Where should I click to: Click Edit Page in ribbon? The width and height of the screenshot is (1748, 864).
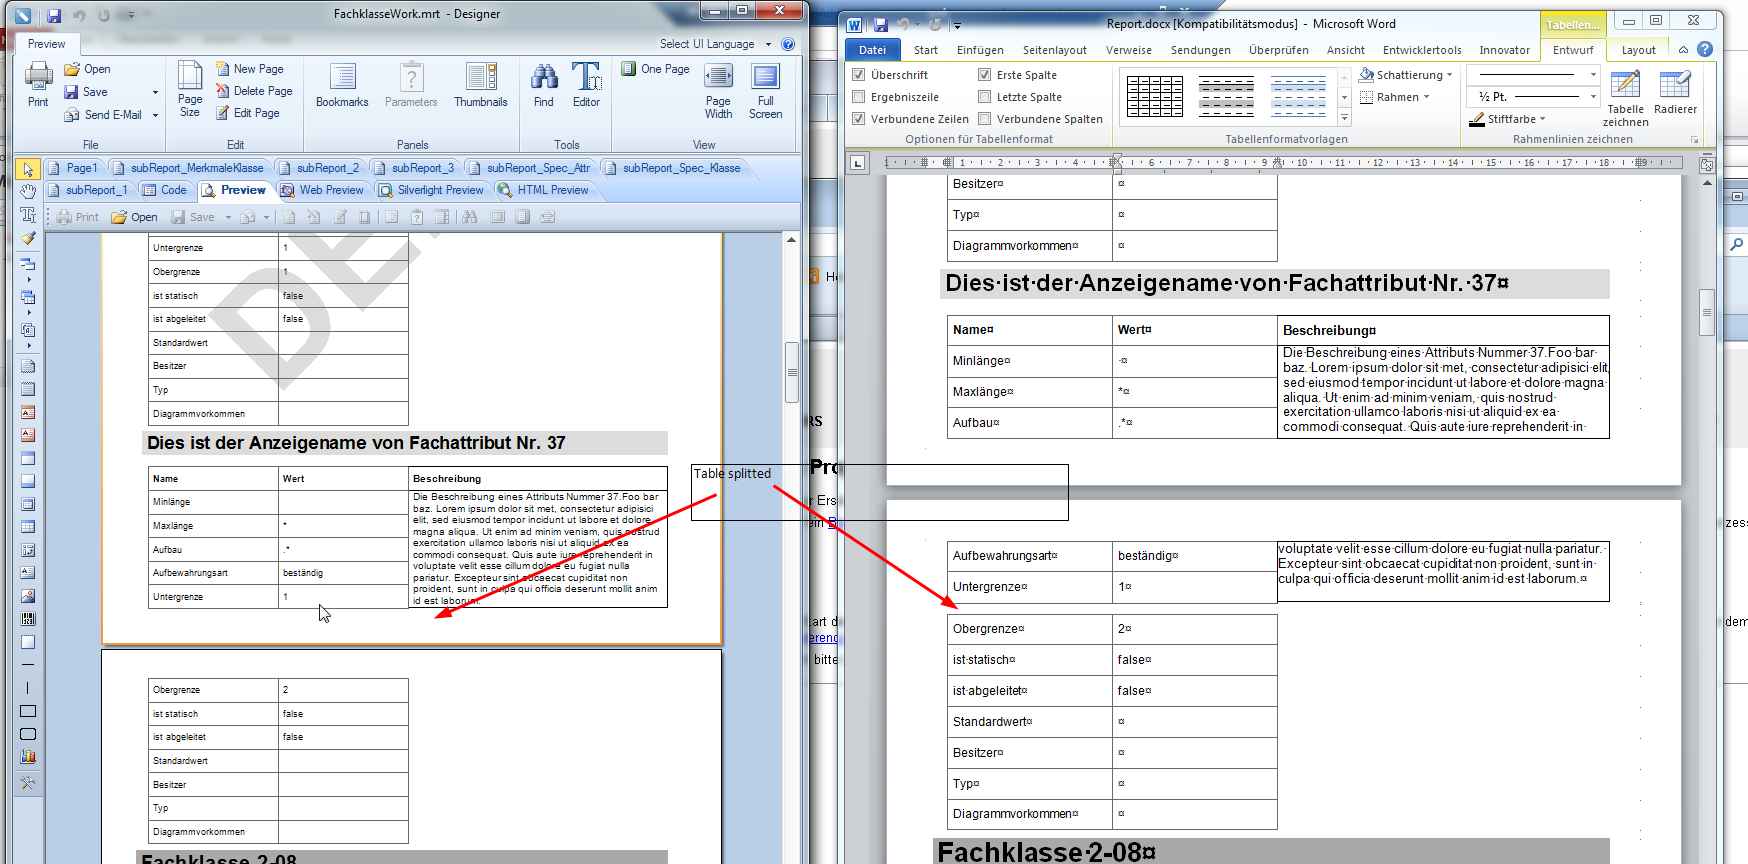248,113
